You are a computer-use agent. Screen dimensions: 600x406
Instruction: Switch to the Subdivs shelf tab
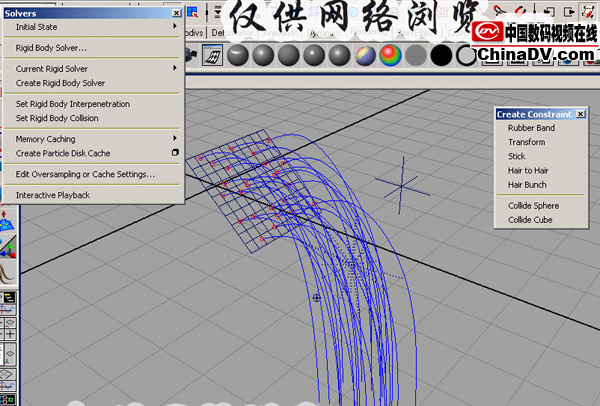click(195, 33)
